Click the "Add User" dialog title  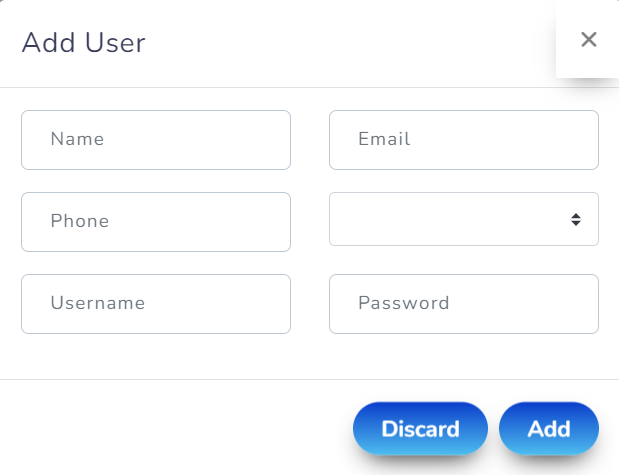[x=84, y=42]
